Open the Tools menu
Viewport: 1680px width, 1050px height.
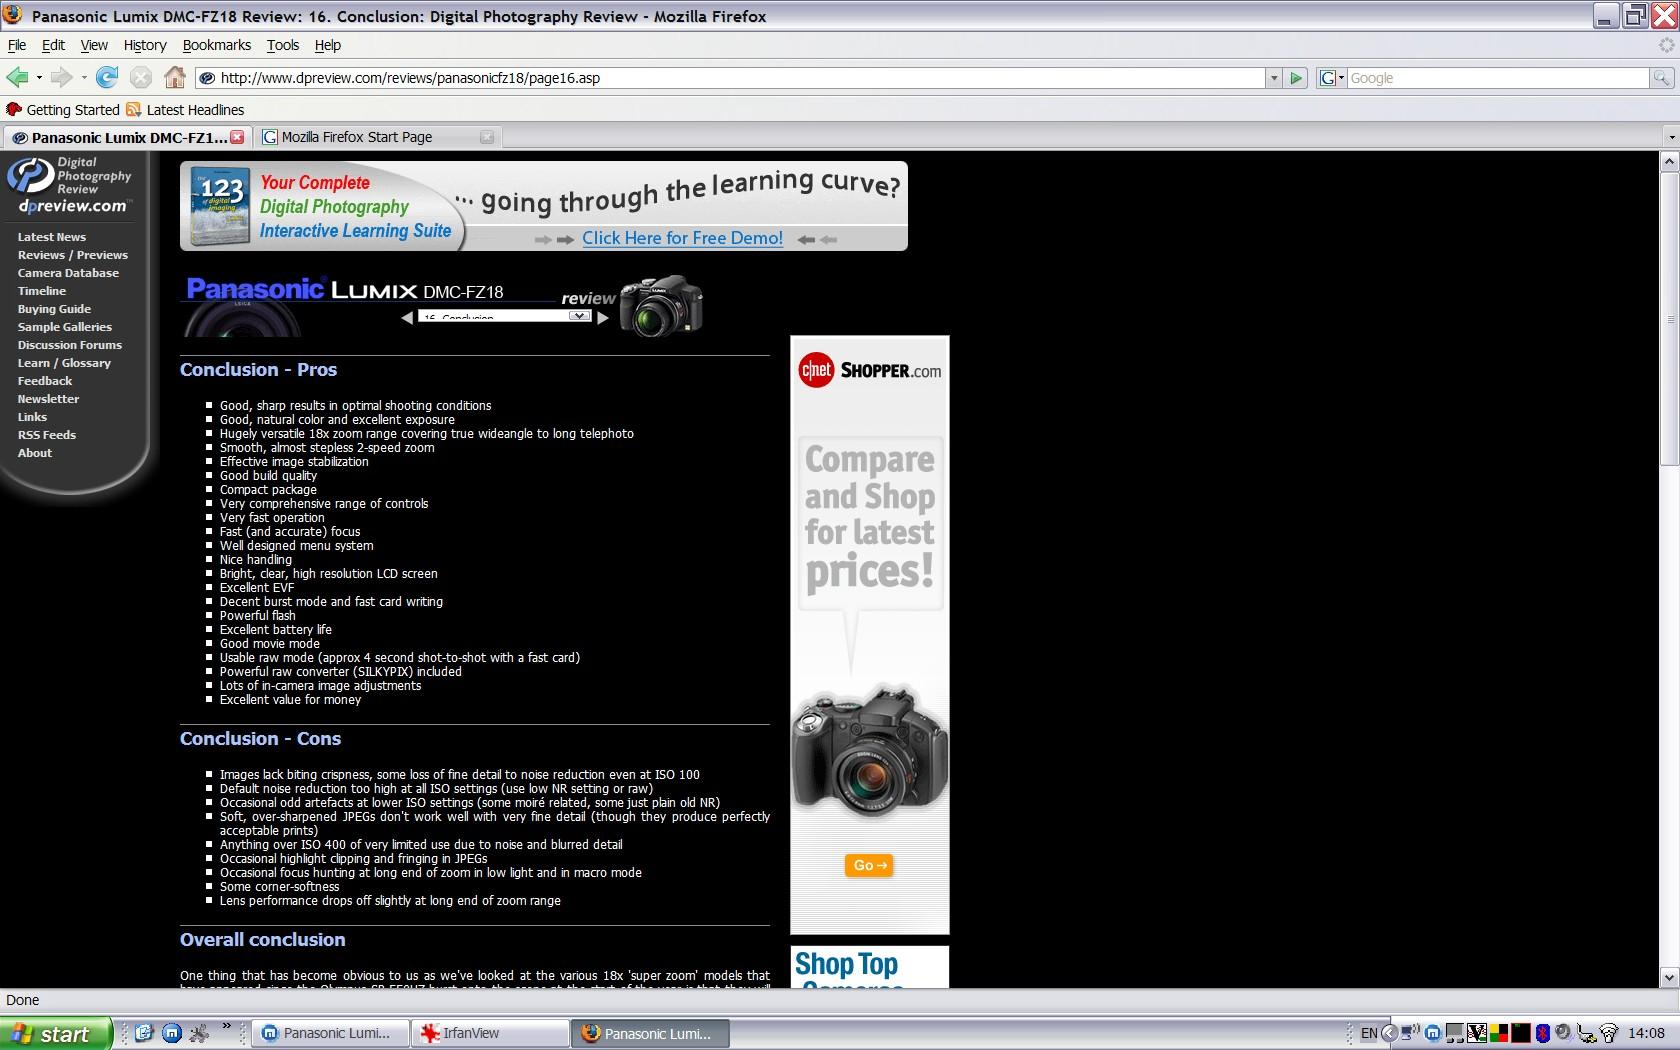283,45
